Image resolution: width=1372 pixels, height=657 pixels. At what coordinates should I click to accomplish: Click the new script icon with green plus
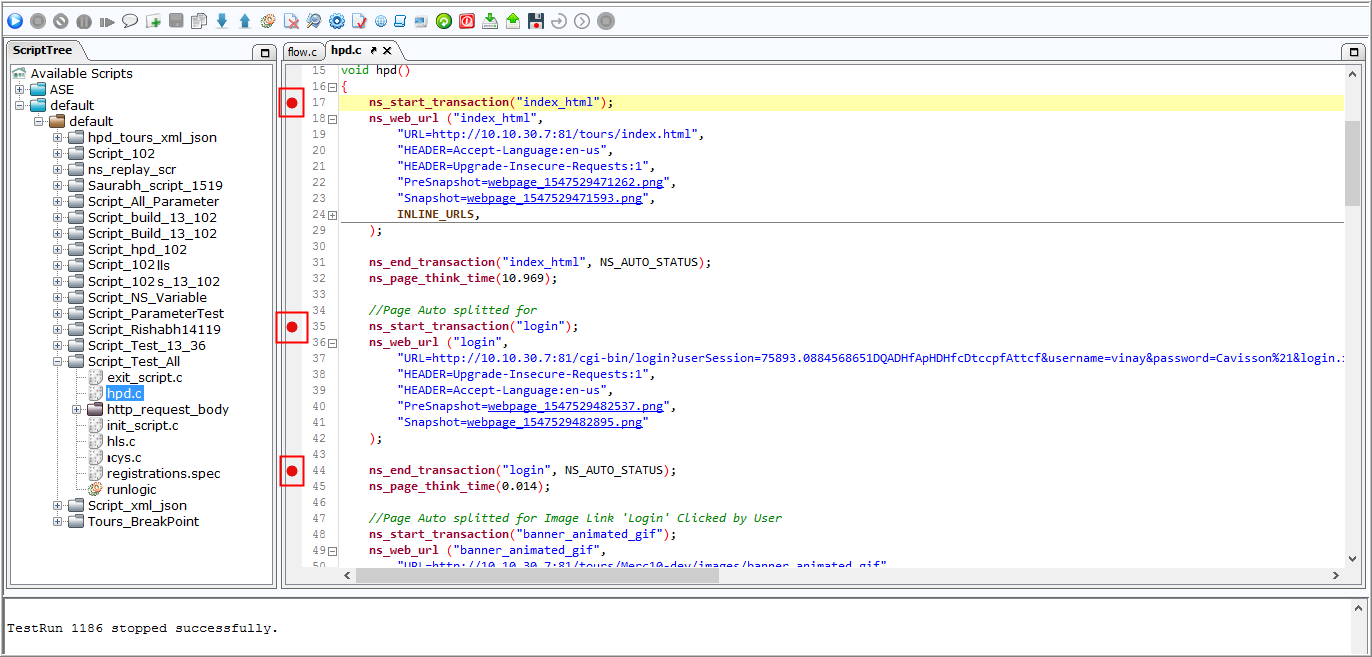153,21
